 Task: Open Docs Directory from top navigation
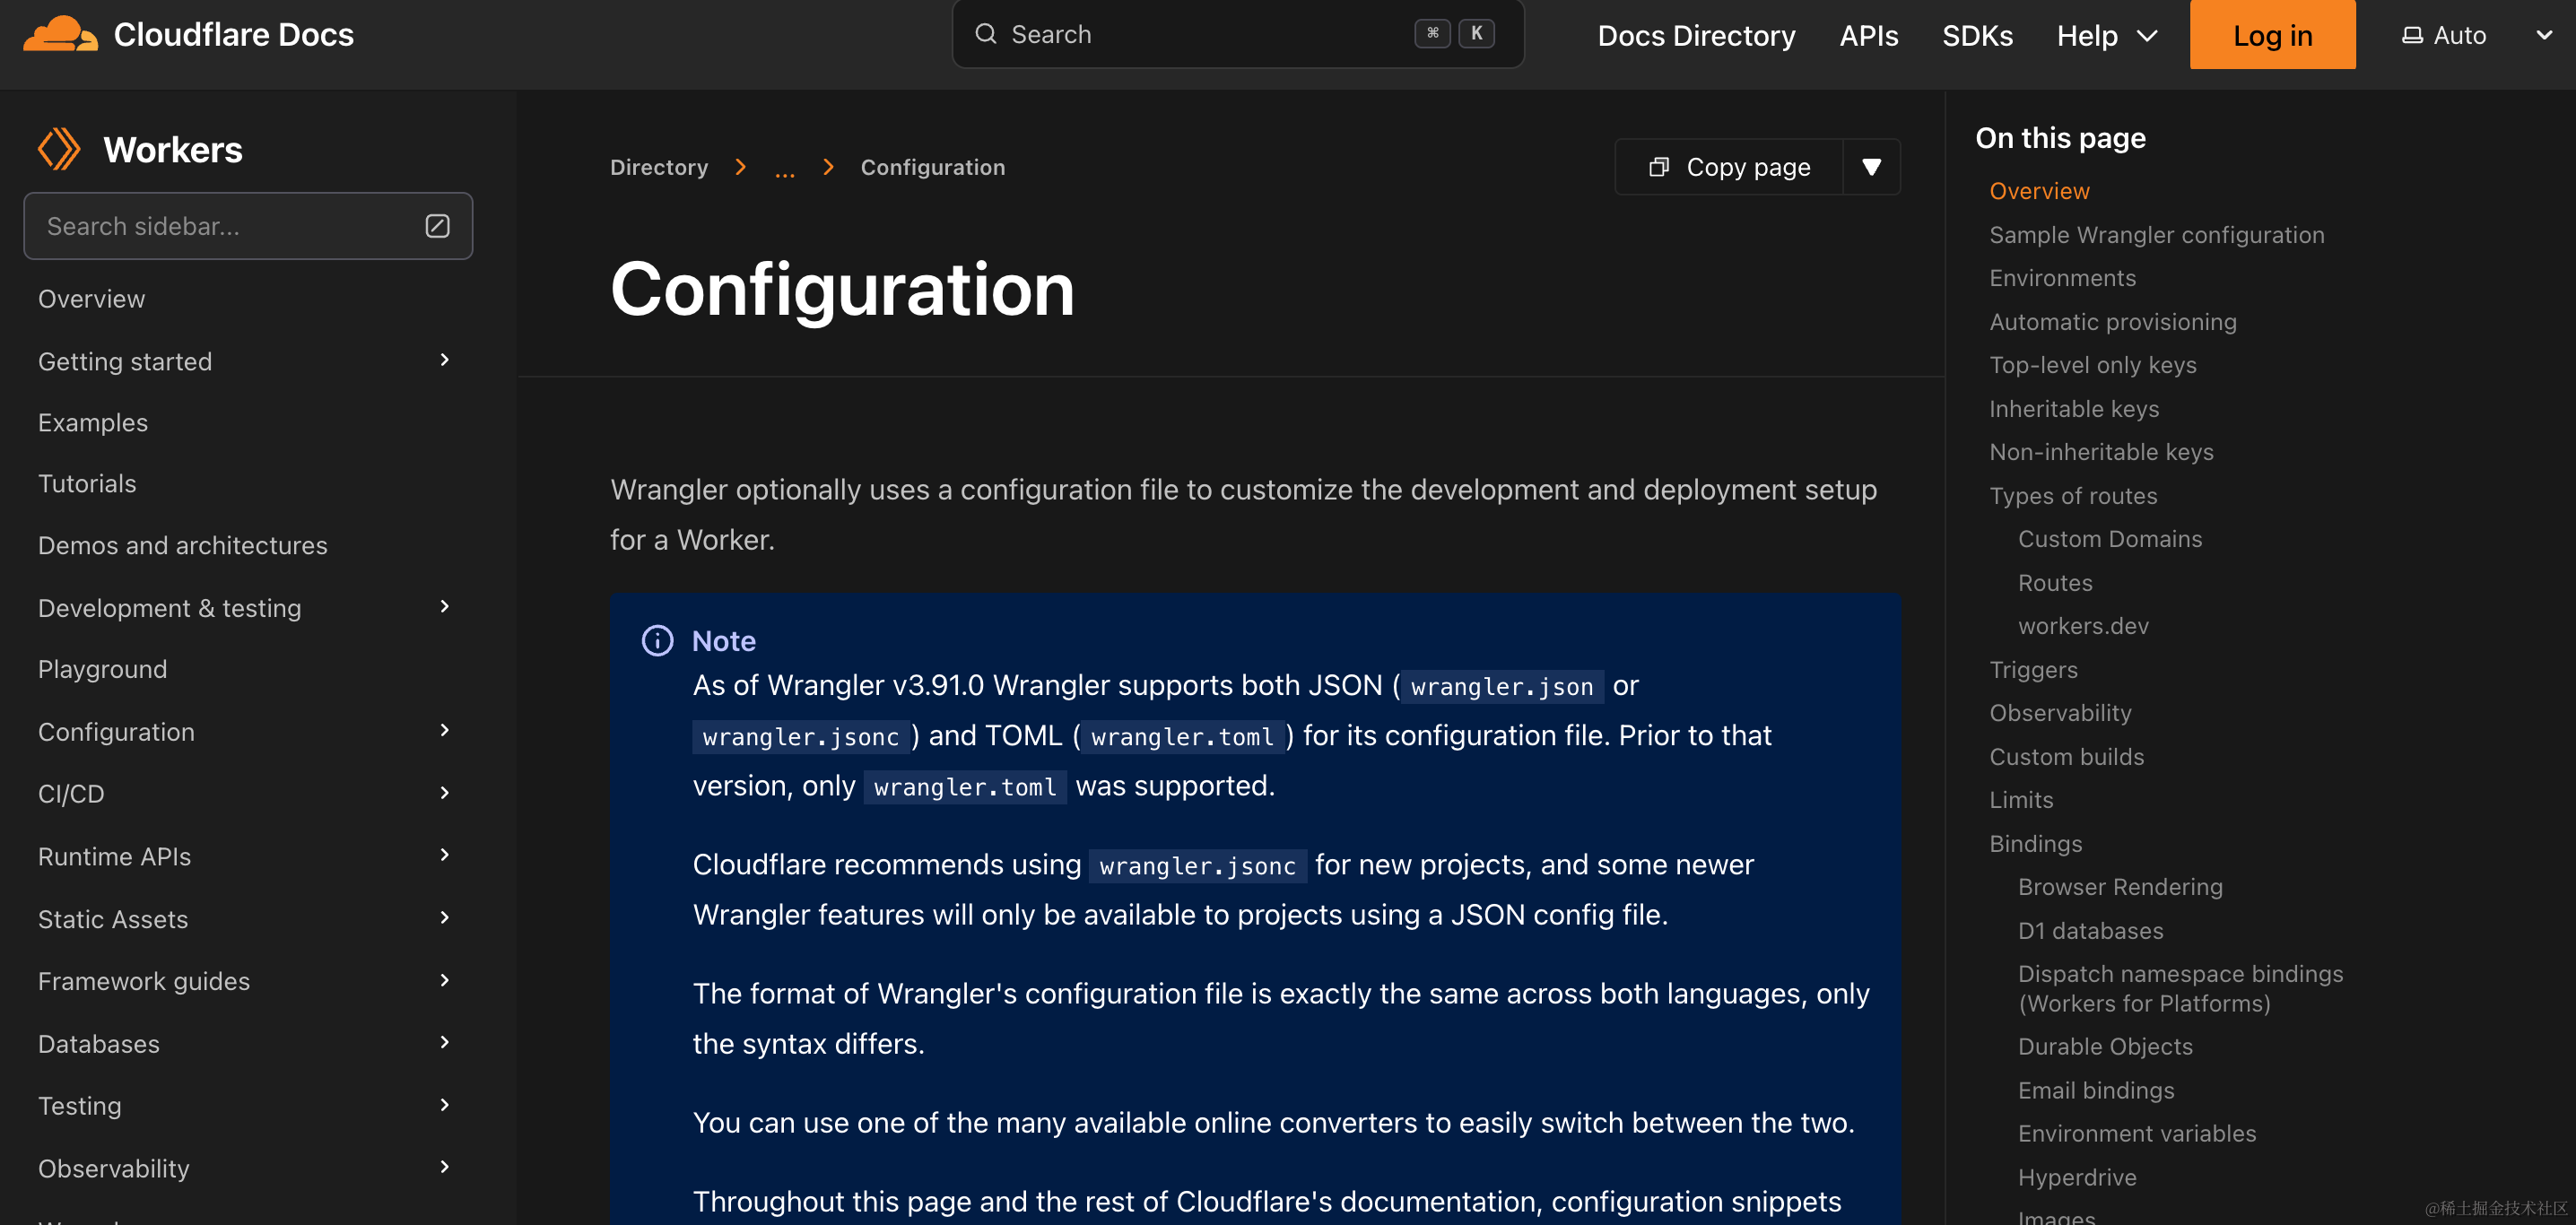point(1696,36)
